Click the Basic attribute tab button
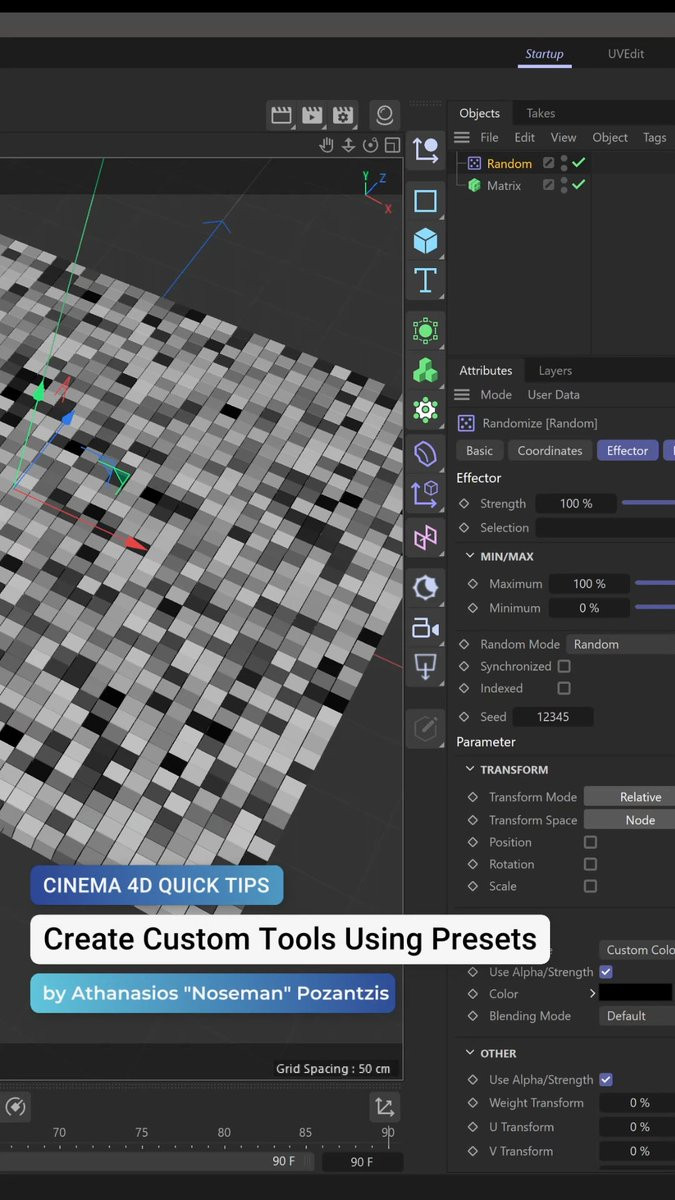 pos(480,451)
